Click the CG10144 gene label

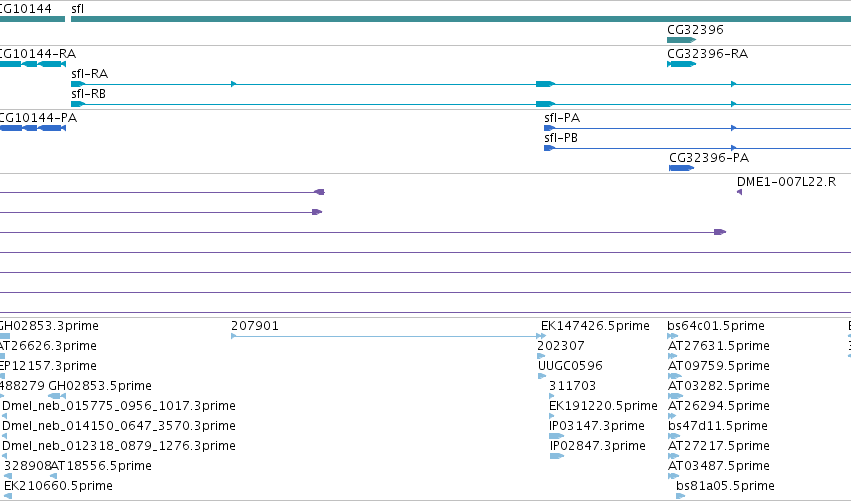(x=26, y=9)
